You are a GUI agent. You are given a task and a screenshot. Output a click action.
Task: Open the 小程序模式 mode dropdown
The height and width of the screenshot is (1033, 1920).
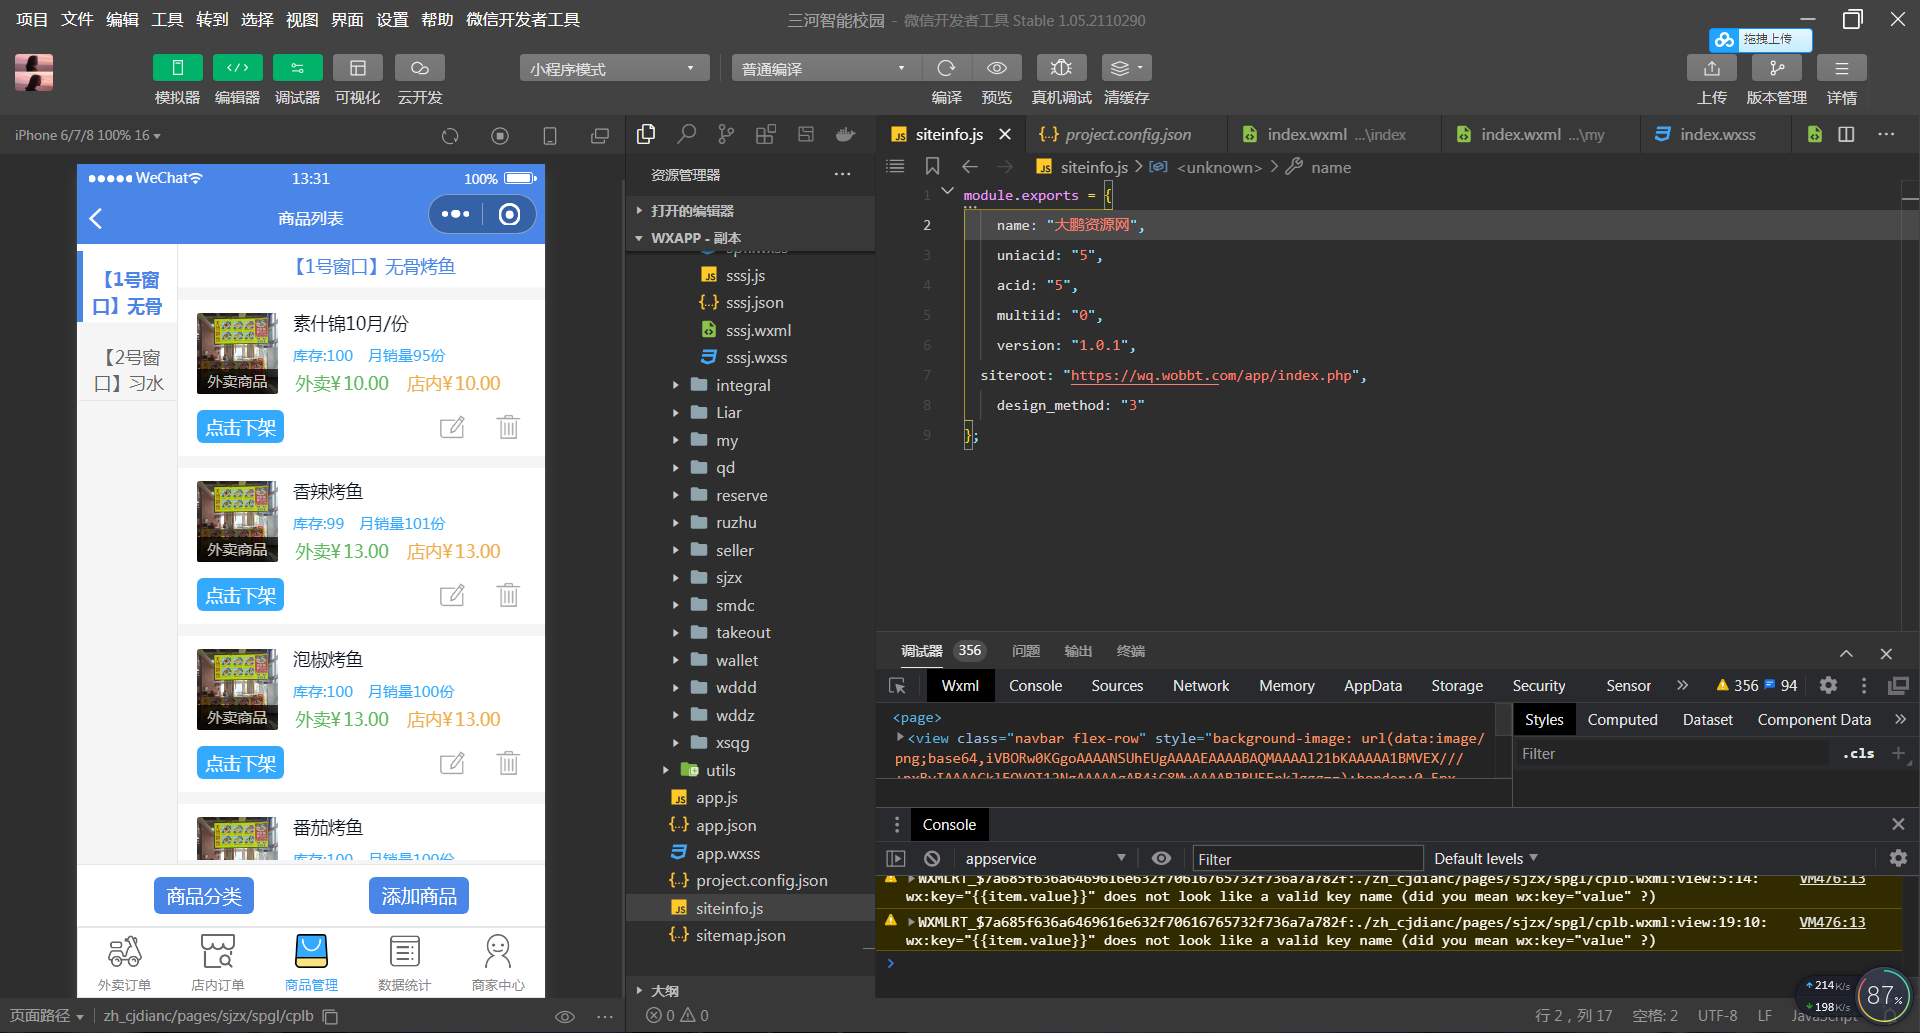point(613,68)
